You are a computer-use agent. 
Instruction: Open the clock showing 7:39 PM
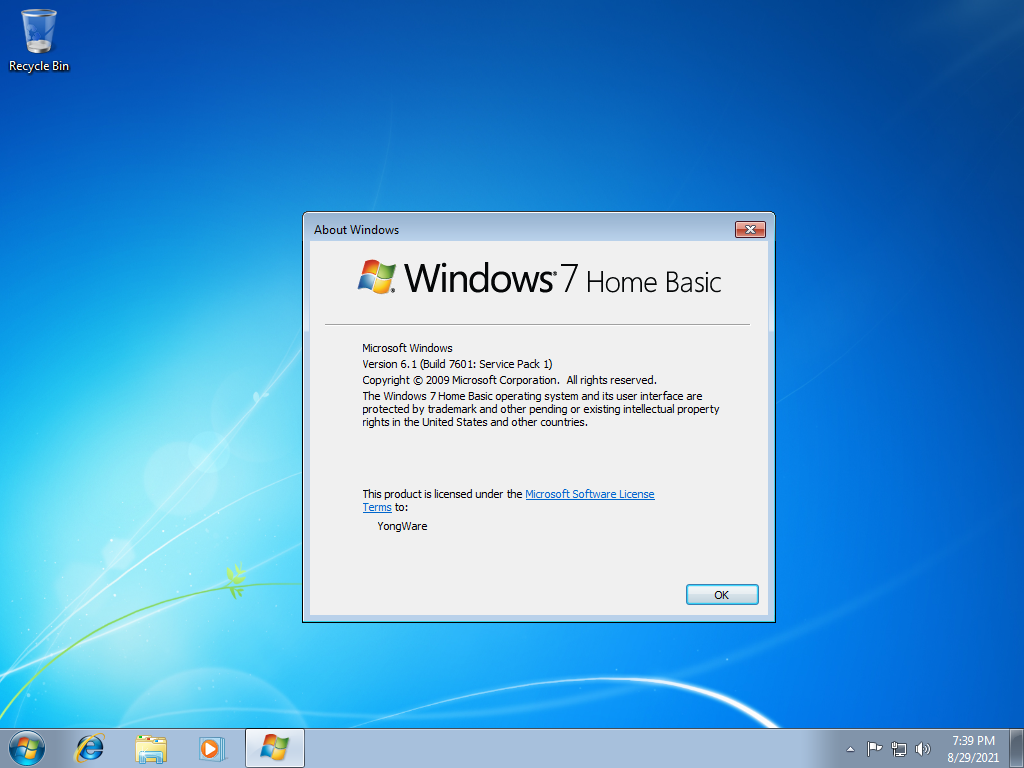point(973,748)
